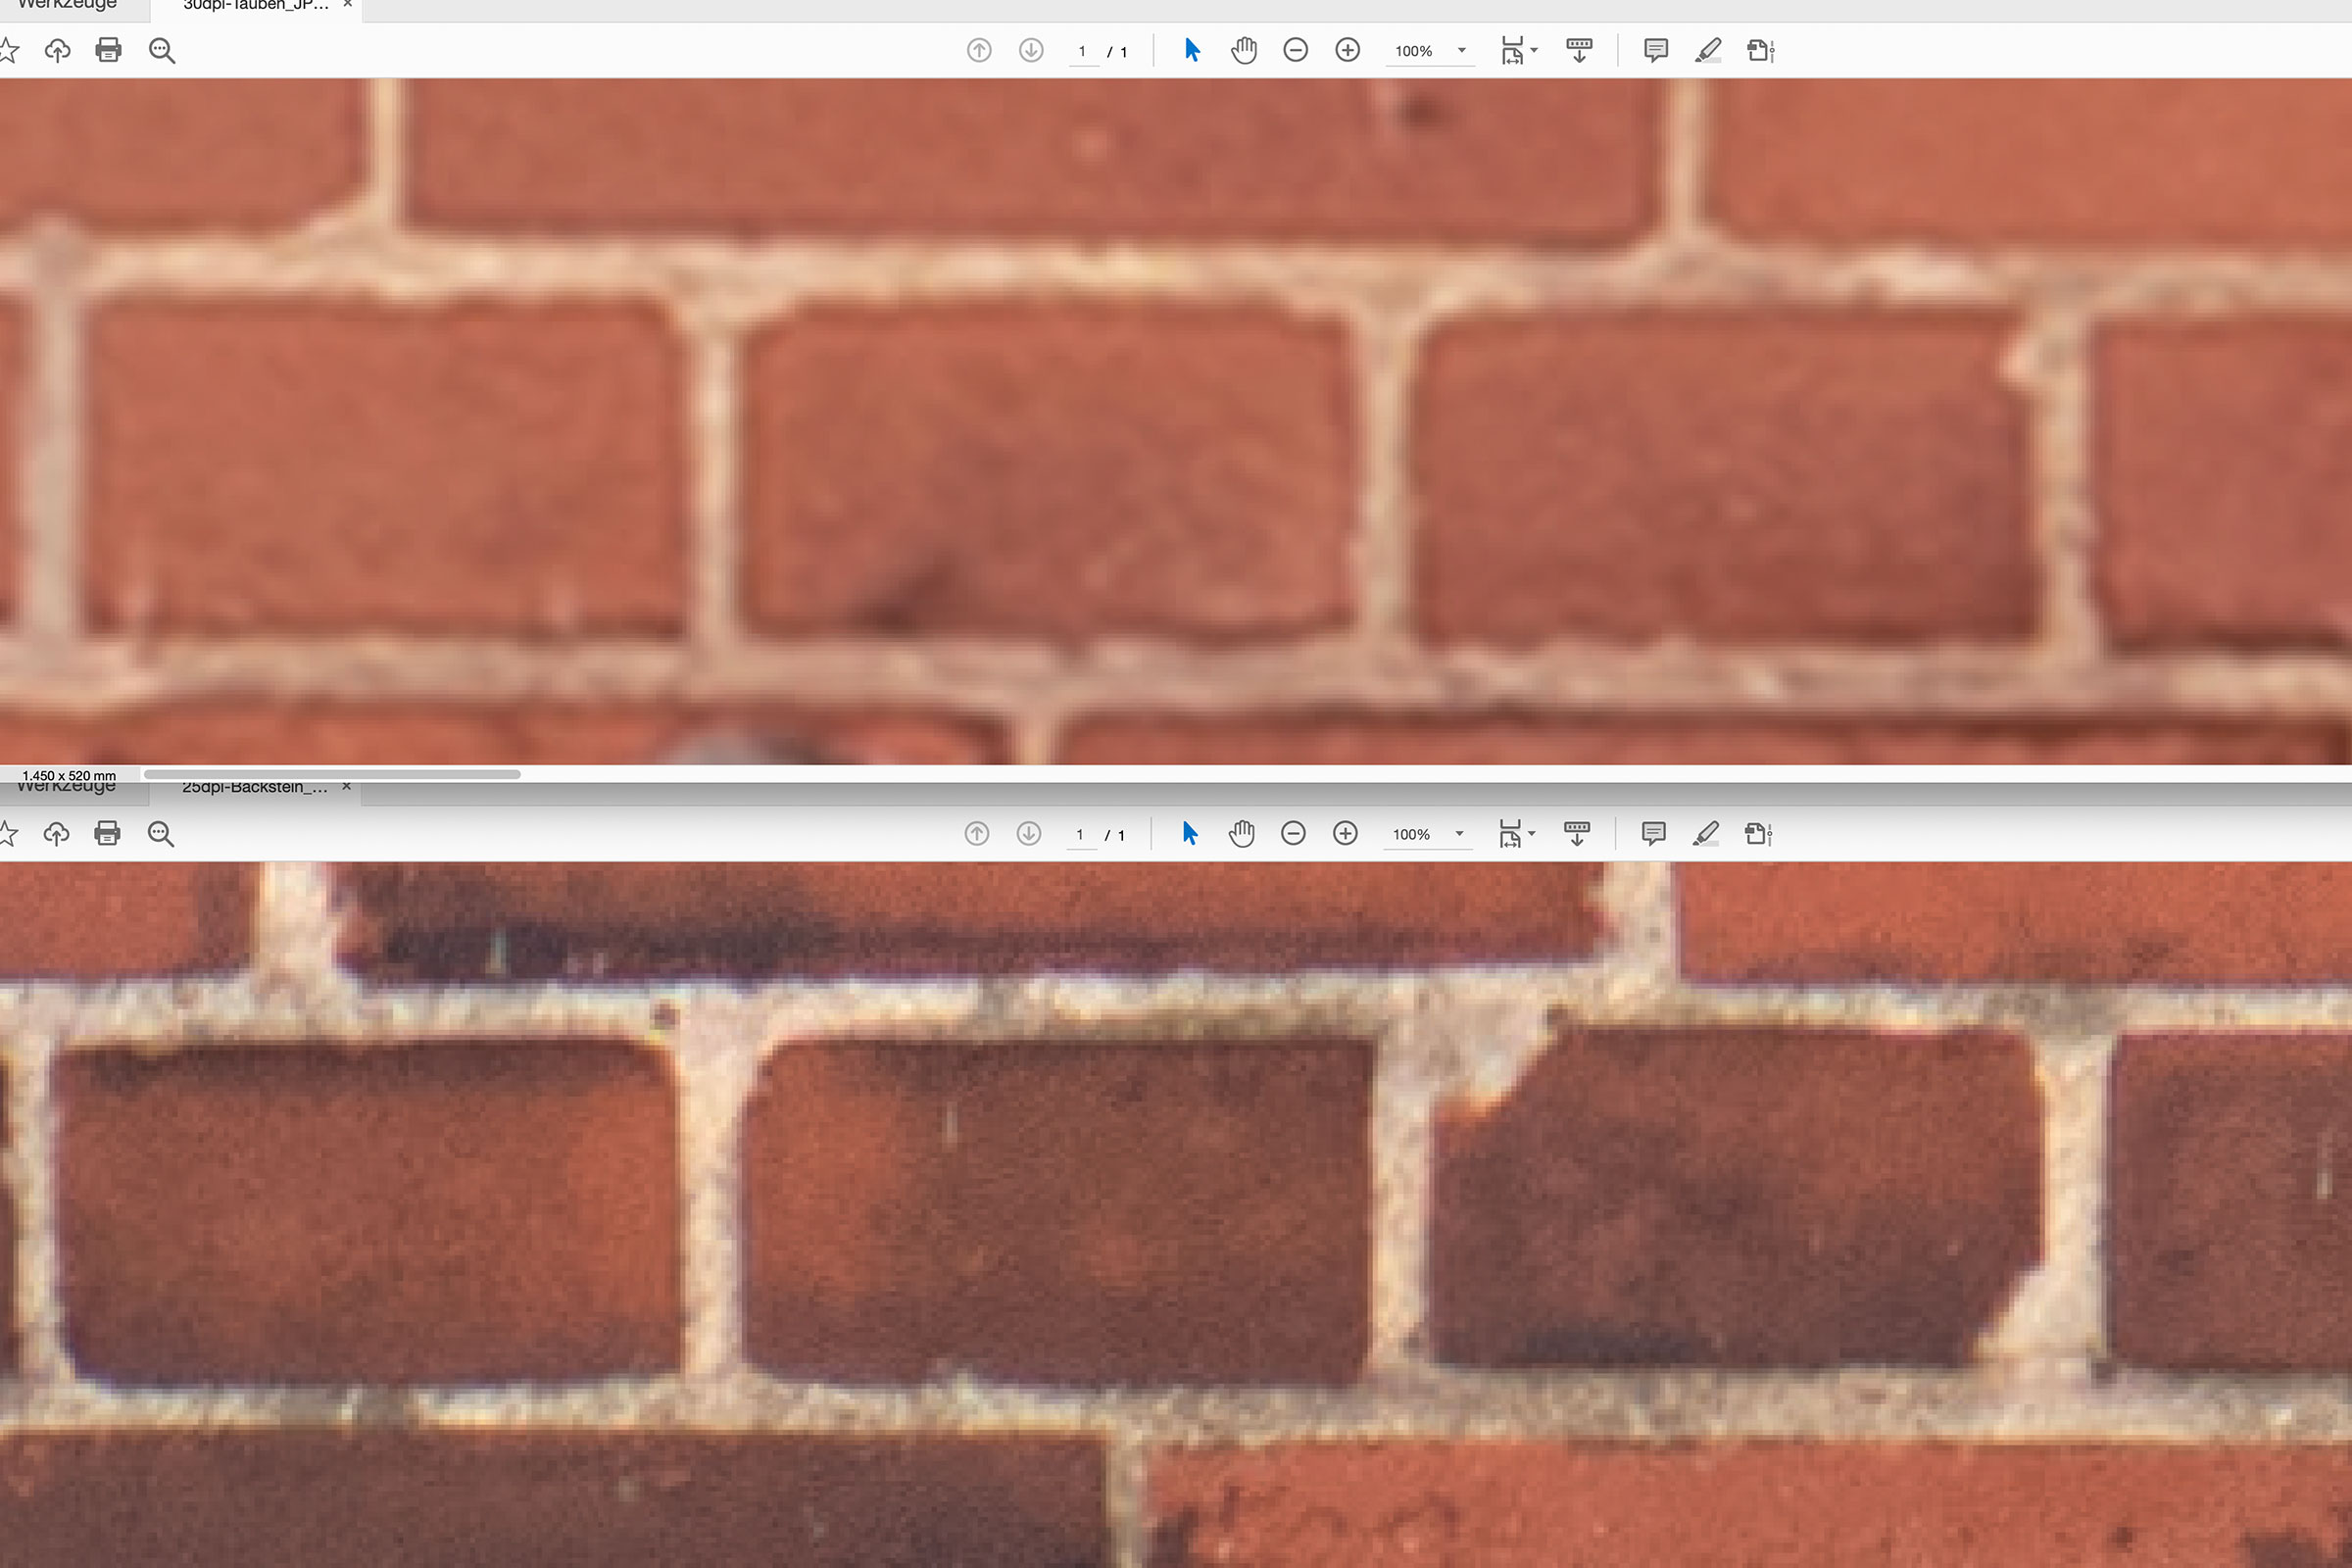Add a comment in bottom window
Image resolution: width=2352 pixels, height=1568 pixels.
(x=1653, y=833)
